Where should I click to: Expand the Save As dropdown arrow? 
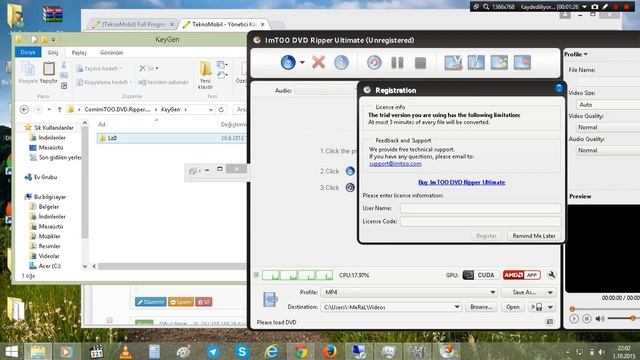[551, 292]
